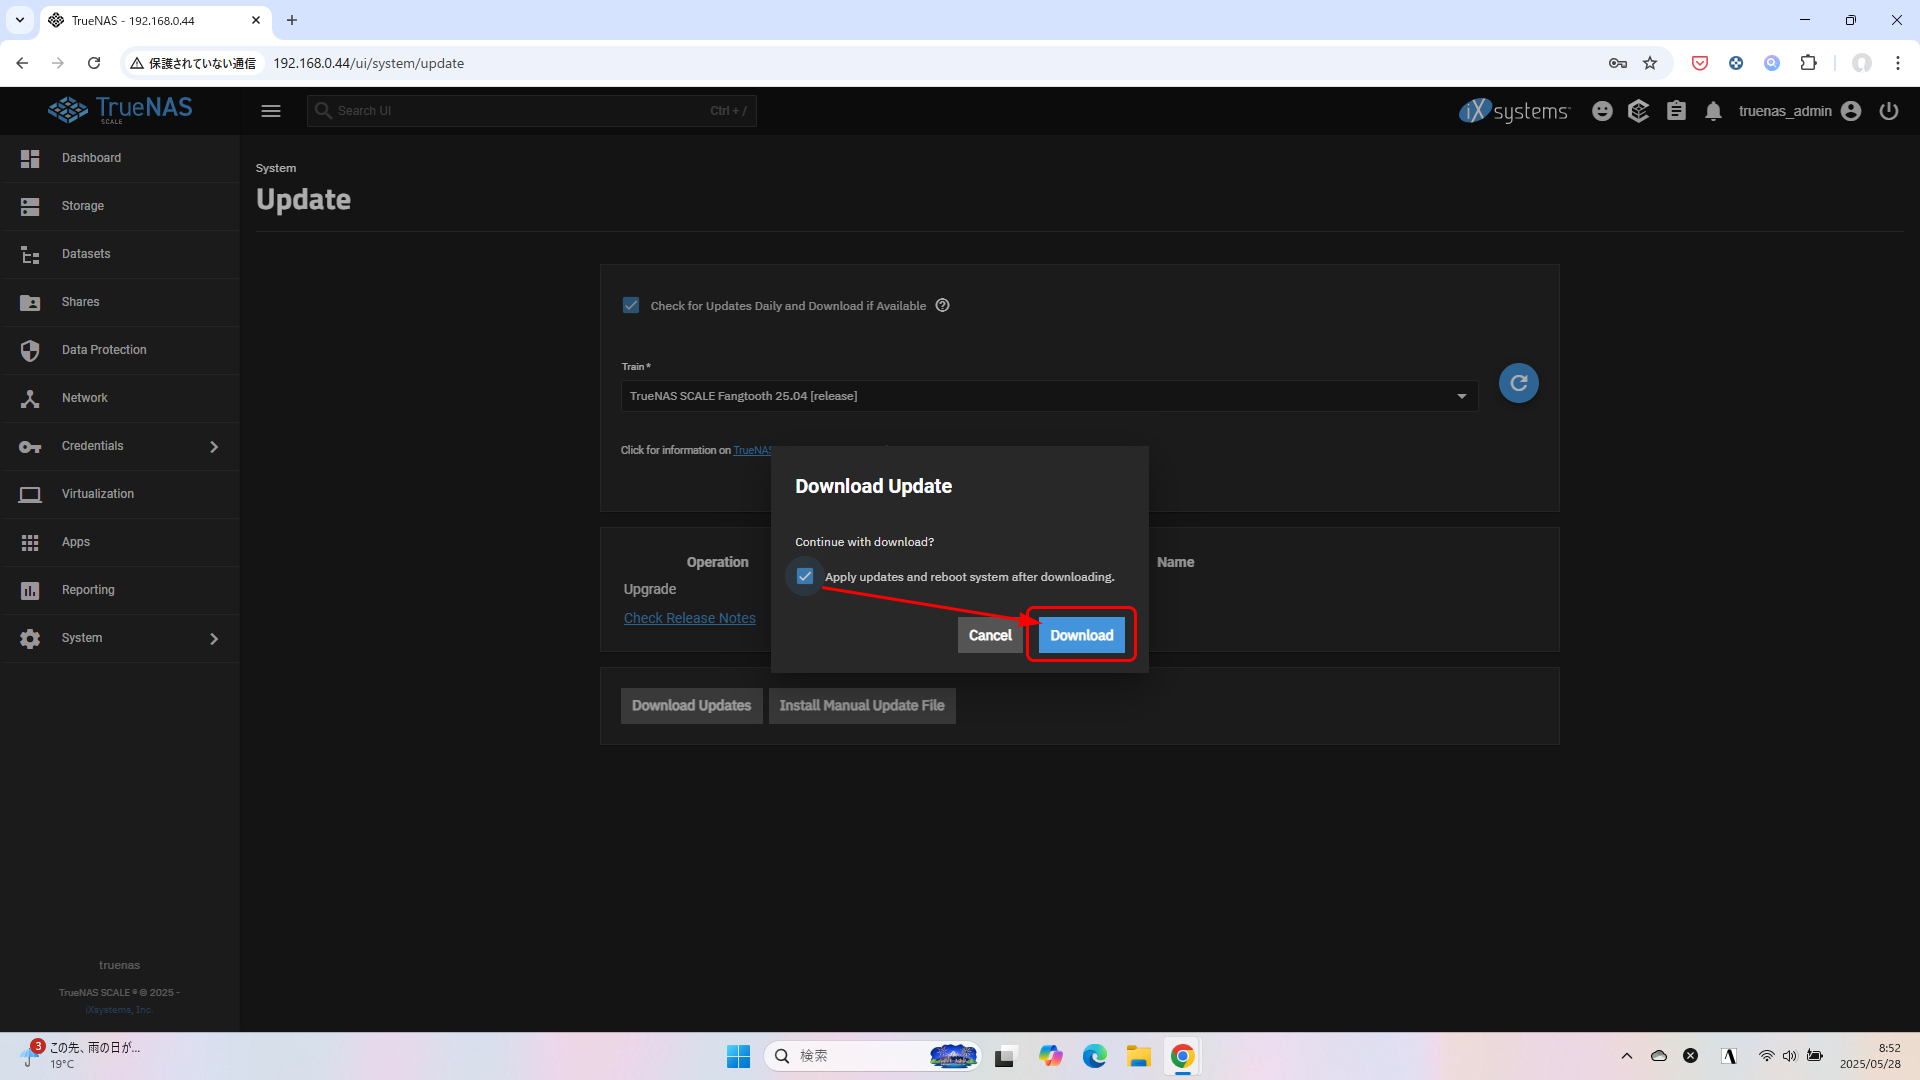Click the Data Protection shield icon
This screenshot has height=1080, width=1920.
point(30,350)
